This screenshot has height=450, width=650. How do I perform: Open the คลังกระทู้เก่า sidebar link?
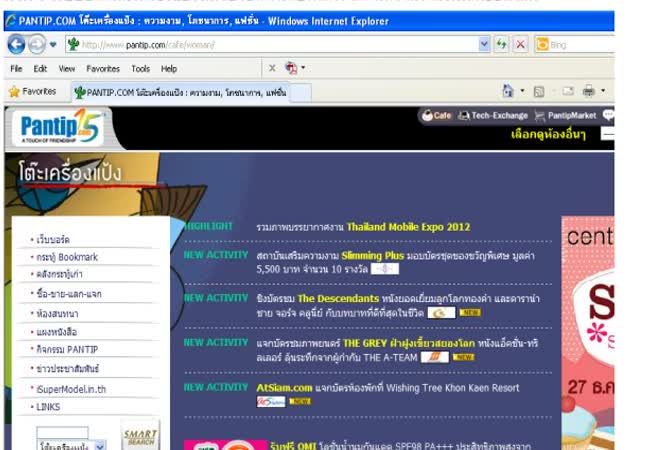tap(59, 274)
